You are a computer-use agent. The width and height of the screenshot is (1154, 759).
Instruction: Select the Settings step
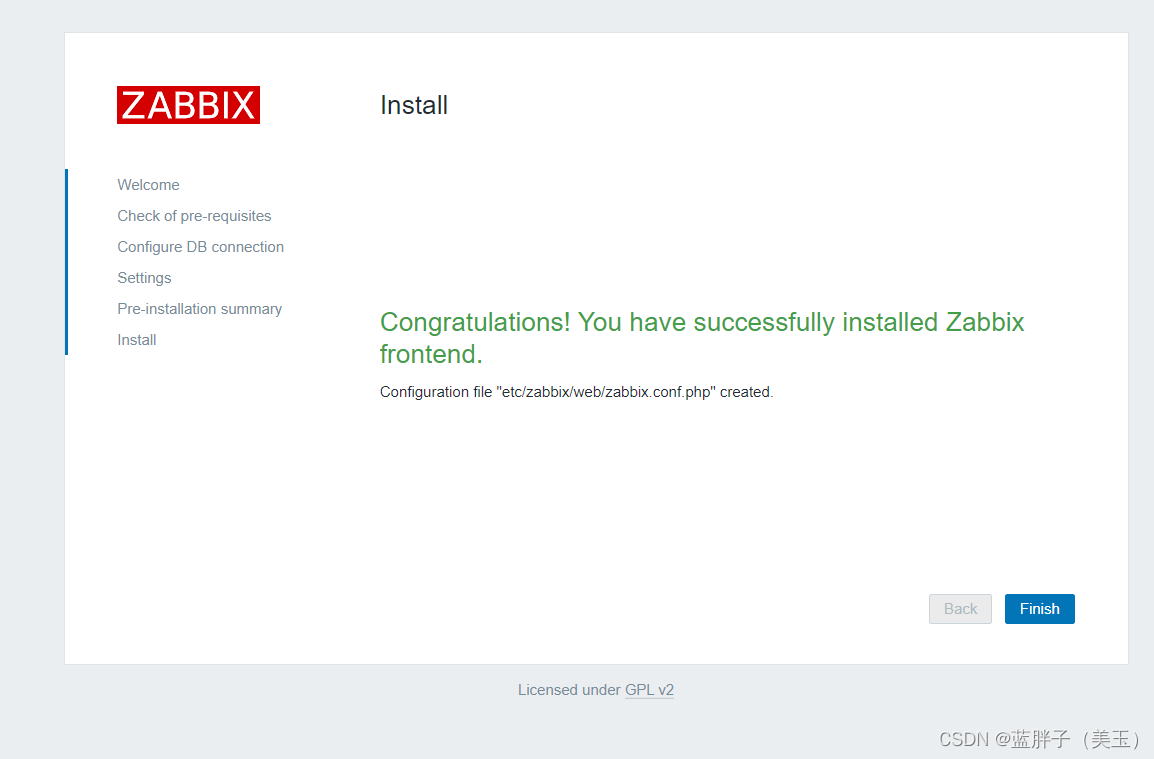144,278
